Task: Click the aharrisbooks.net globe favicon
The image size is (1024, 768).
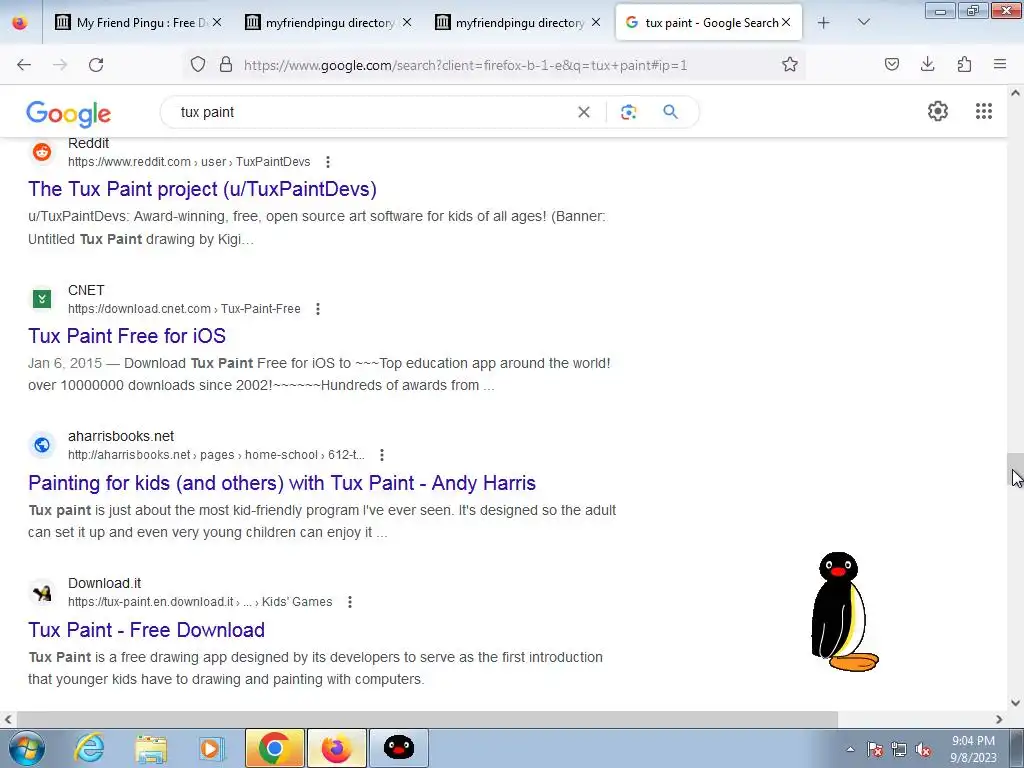Action: pyautogui.click(x=42, y=445)
